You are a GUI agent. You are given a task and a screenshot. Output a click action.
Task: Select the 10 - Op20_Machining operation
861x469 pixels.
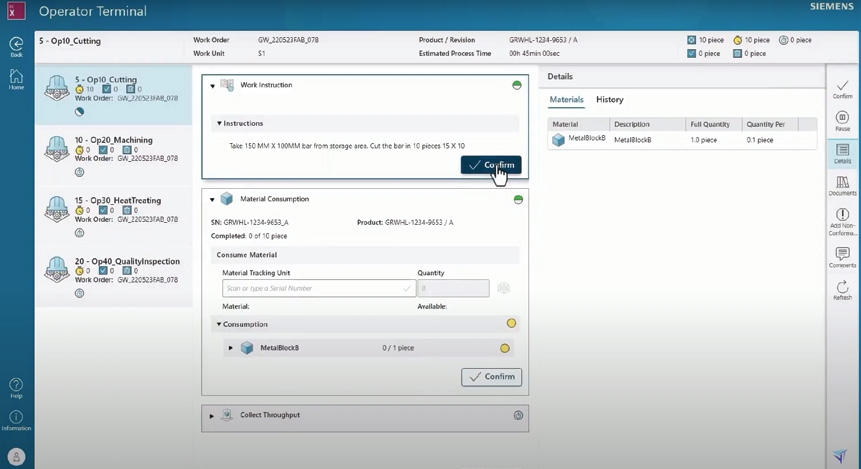pyautogui.click(x=113, y=155)
